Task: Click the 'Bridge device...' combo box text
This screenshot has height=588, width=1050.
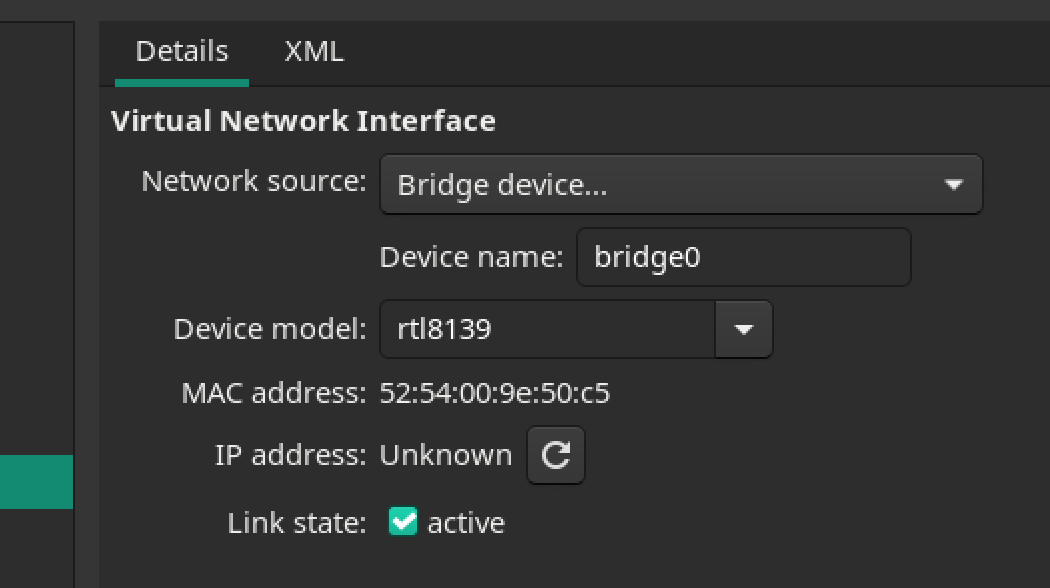Action: point(502,185)
